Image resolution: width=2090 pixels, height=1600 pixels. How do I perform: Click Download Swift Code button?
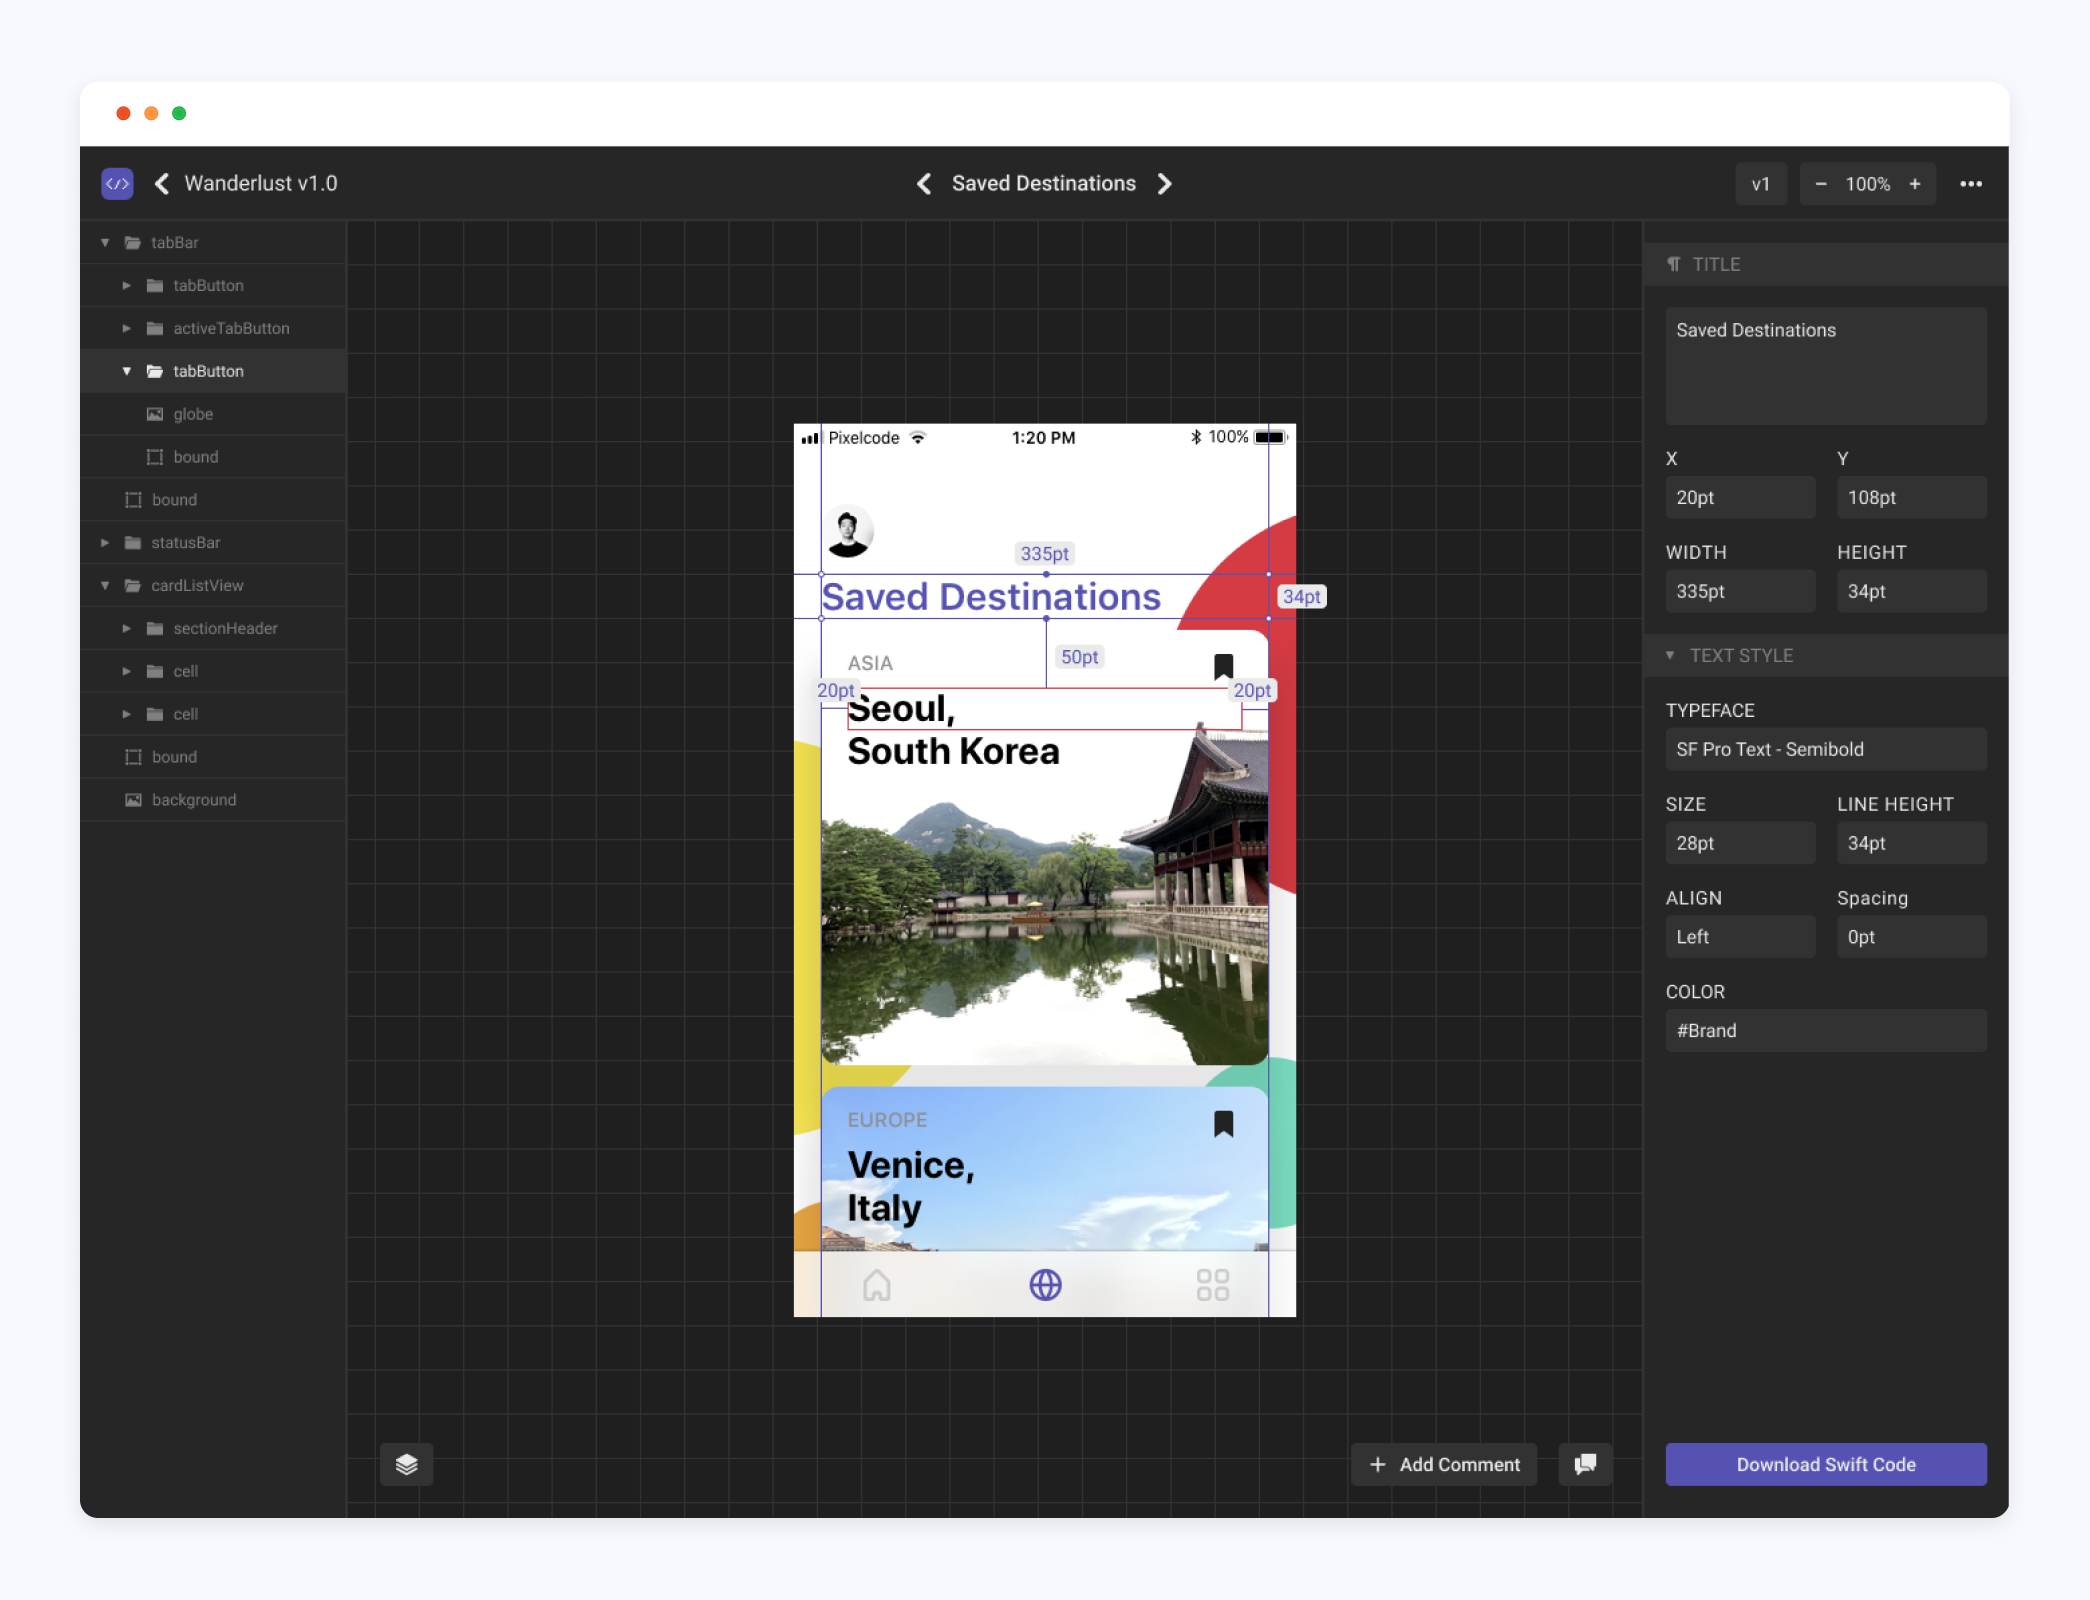click(x=1825, y=1462)
